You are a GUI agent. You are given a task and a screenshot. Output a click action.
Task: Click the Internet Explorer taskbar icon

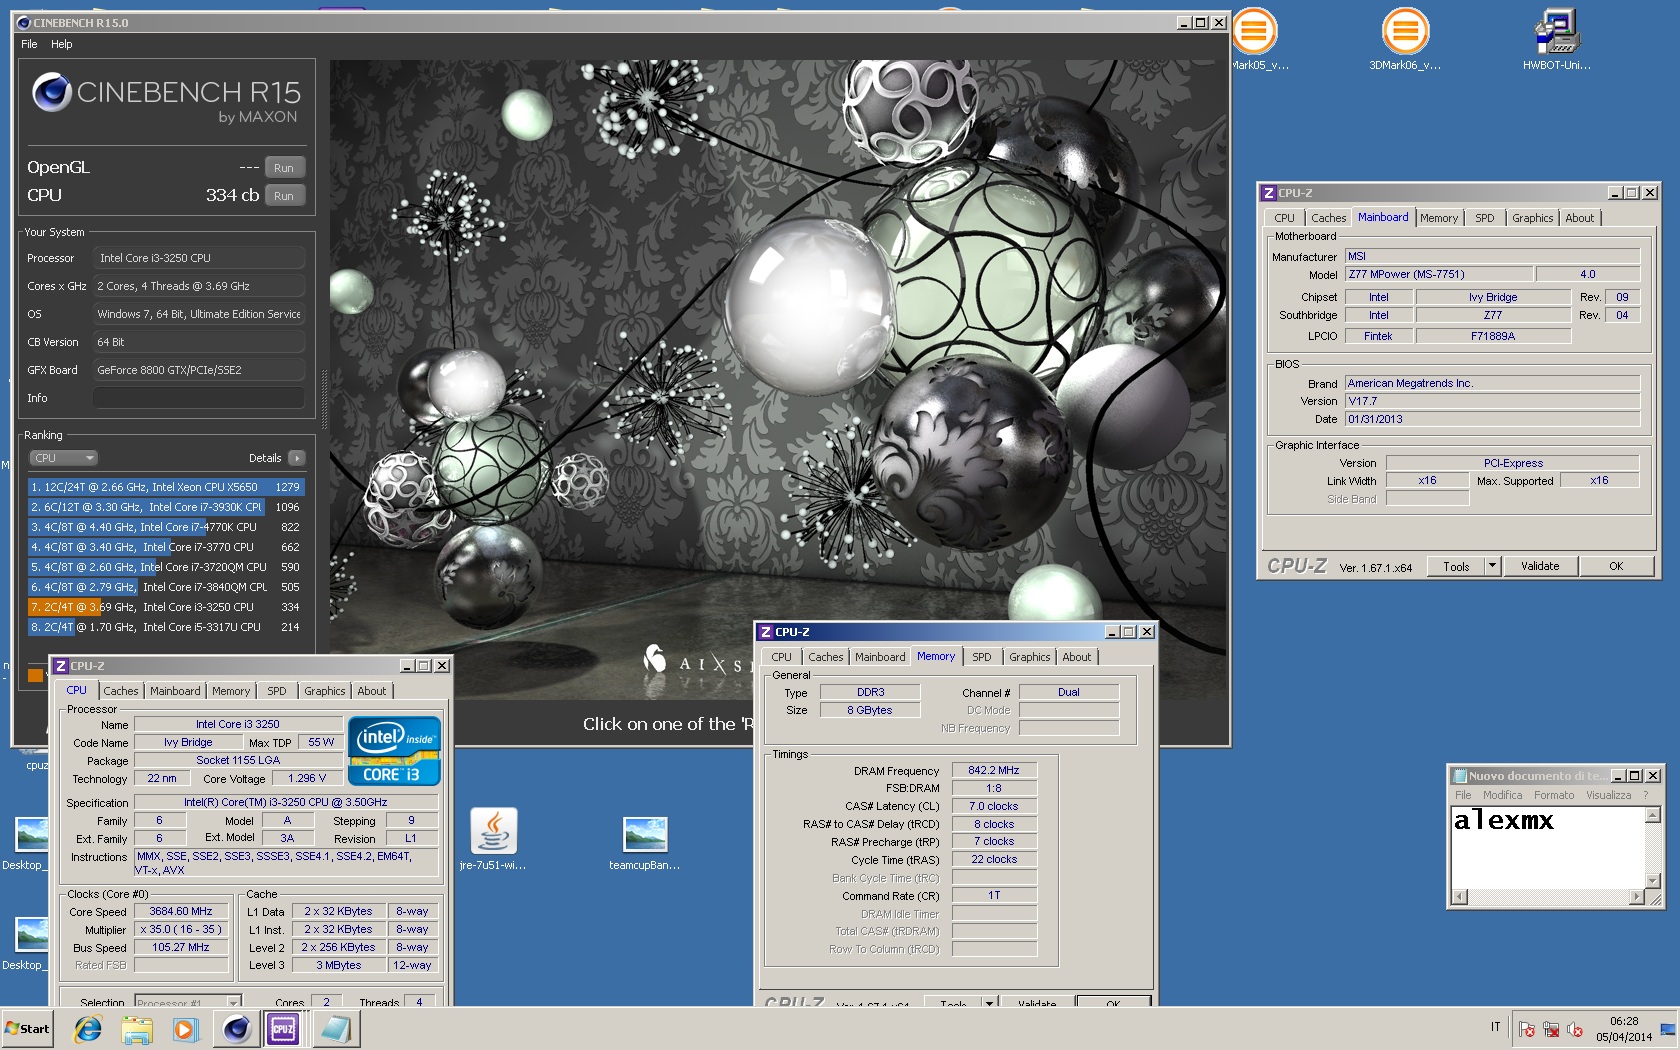click(x=88, y=1028)
